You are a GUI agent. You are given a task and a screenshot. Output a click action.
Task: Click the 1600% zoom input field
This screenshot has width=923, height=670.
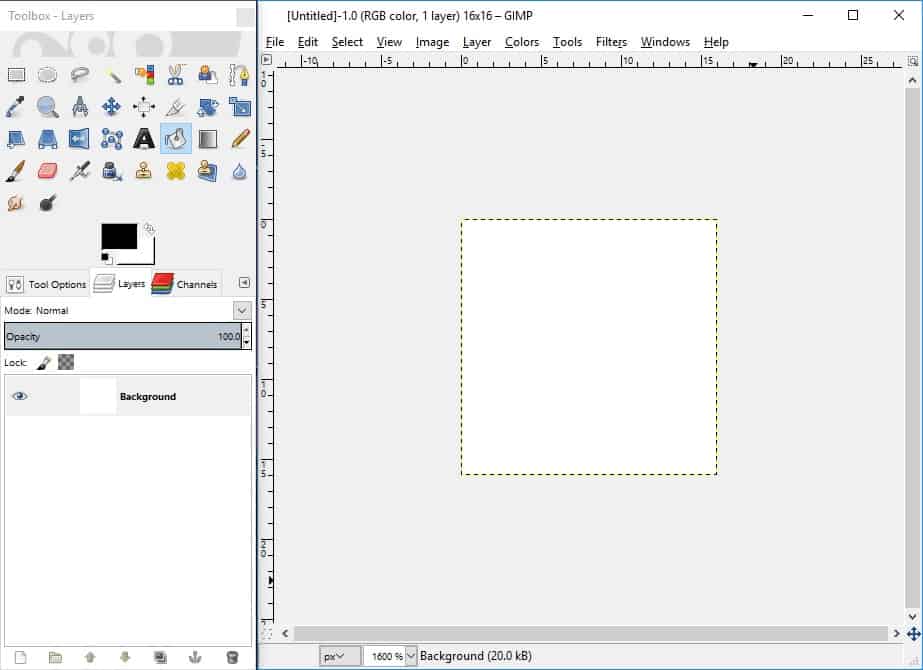click(x=385, y=656)
